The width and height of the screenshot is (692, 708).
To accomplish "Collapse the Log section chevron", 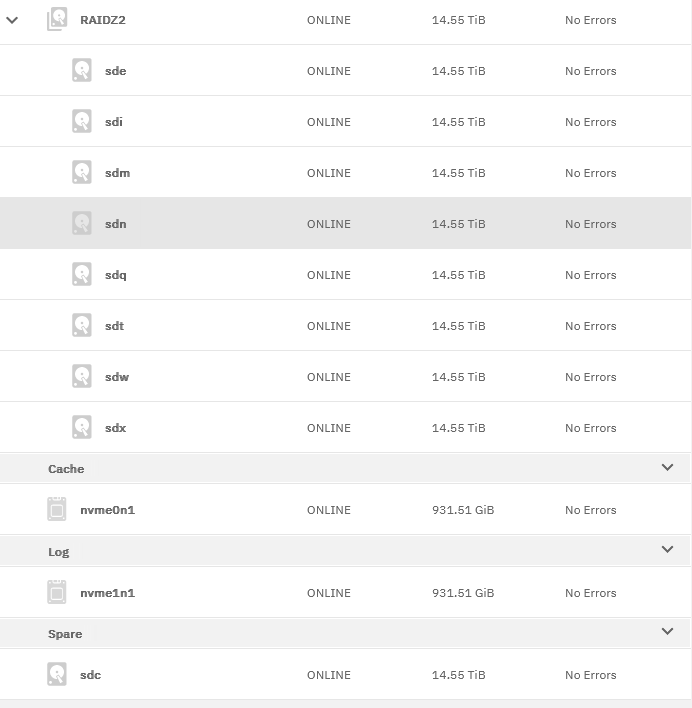I will click(667, 550).
